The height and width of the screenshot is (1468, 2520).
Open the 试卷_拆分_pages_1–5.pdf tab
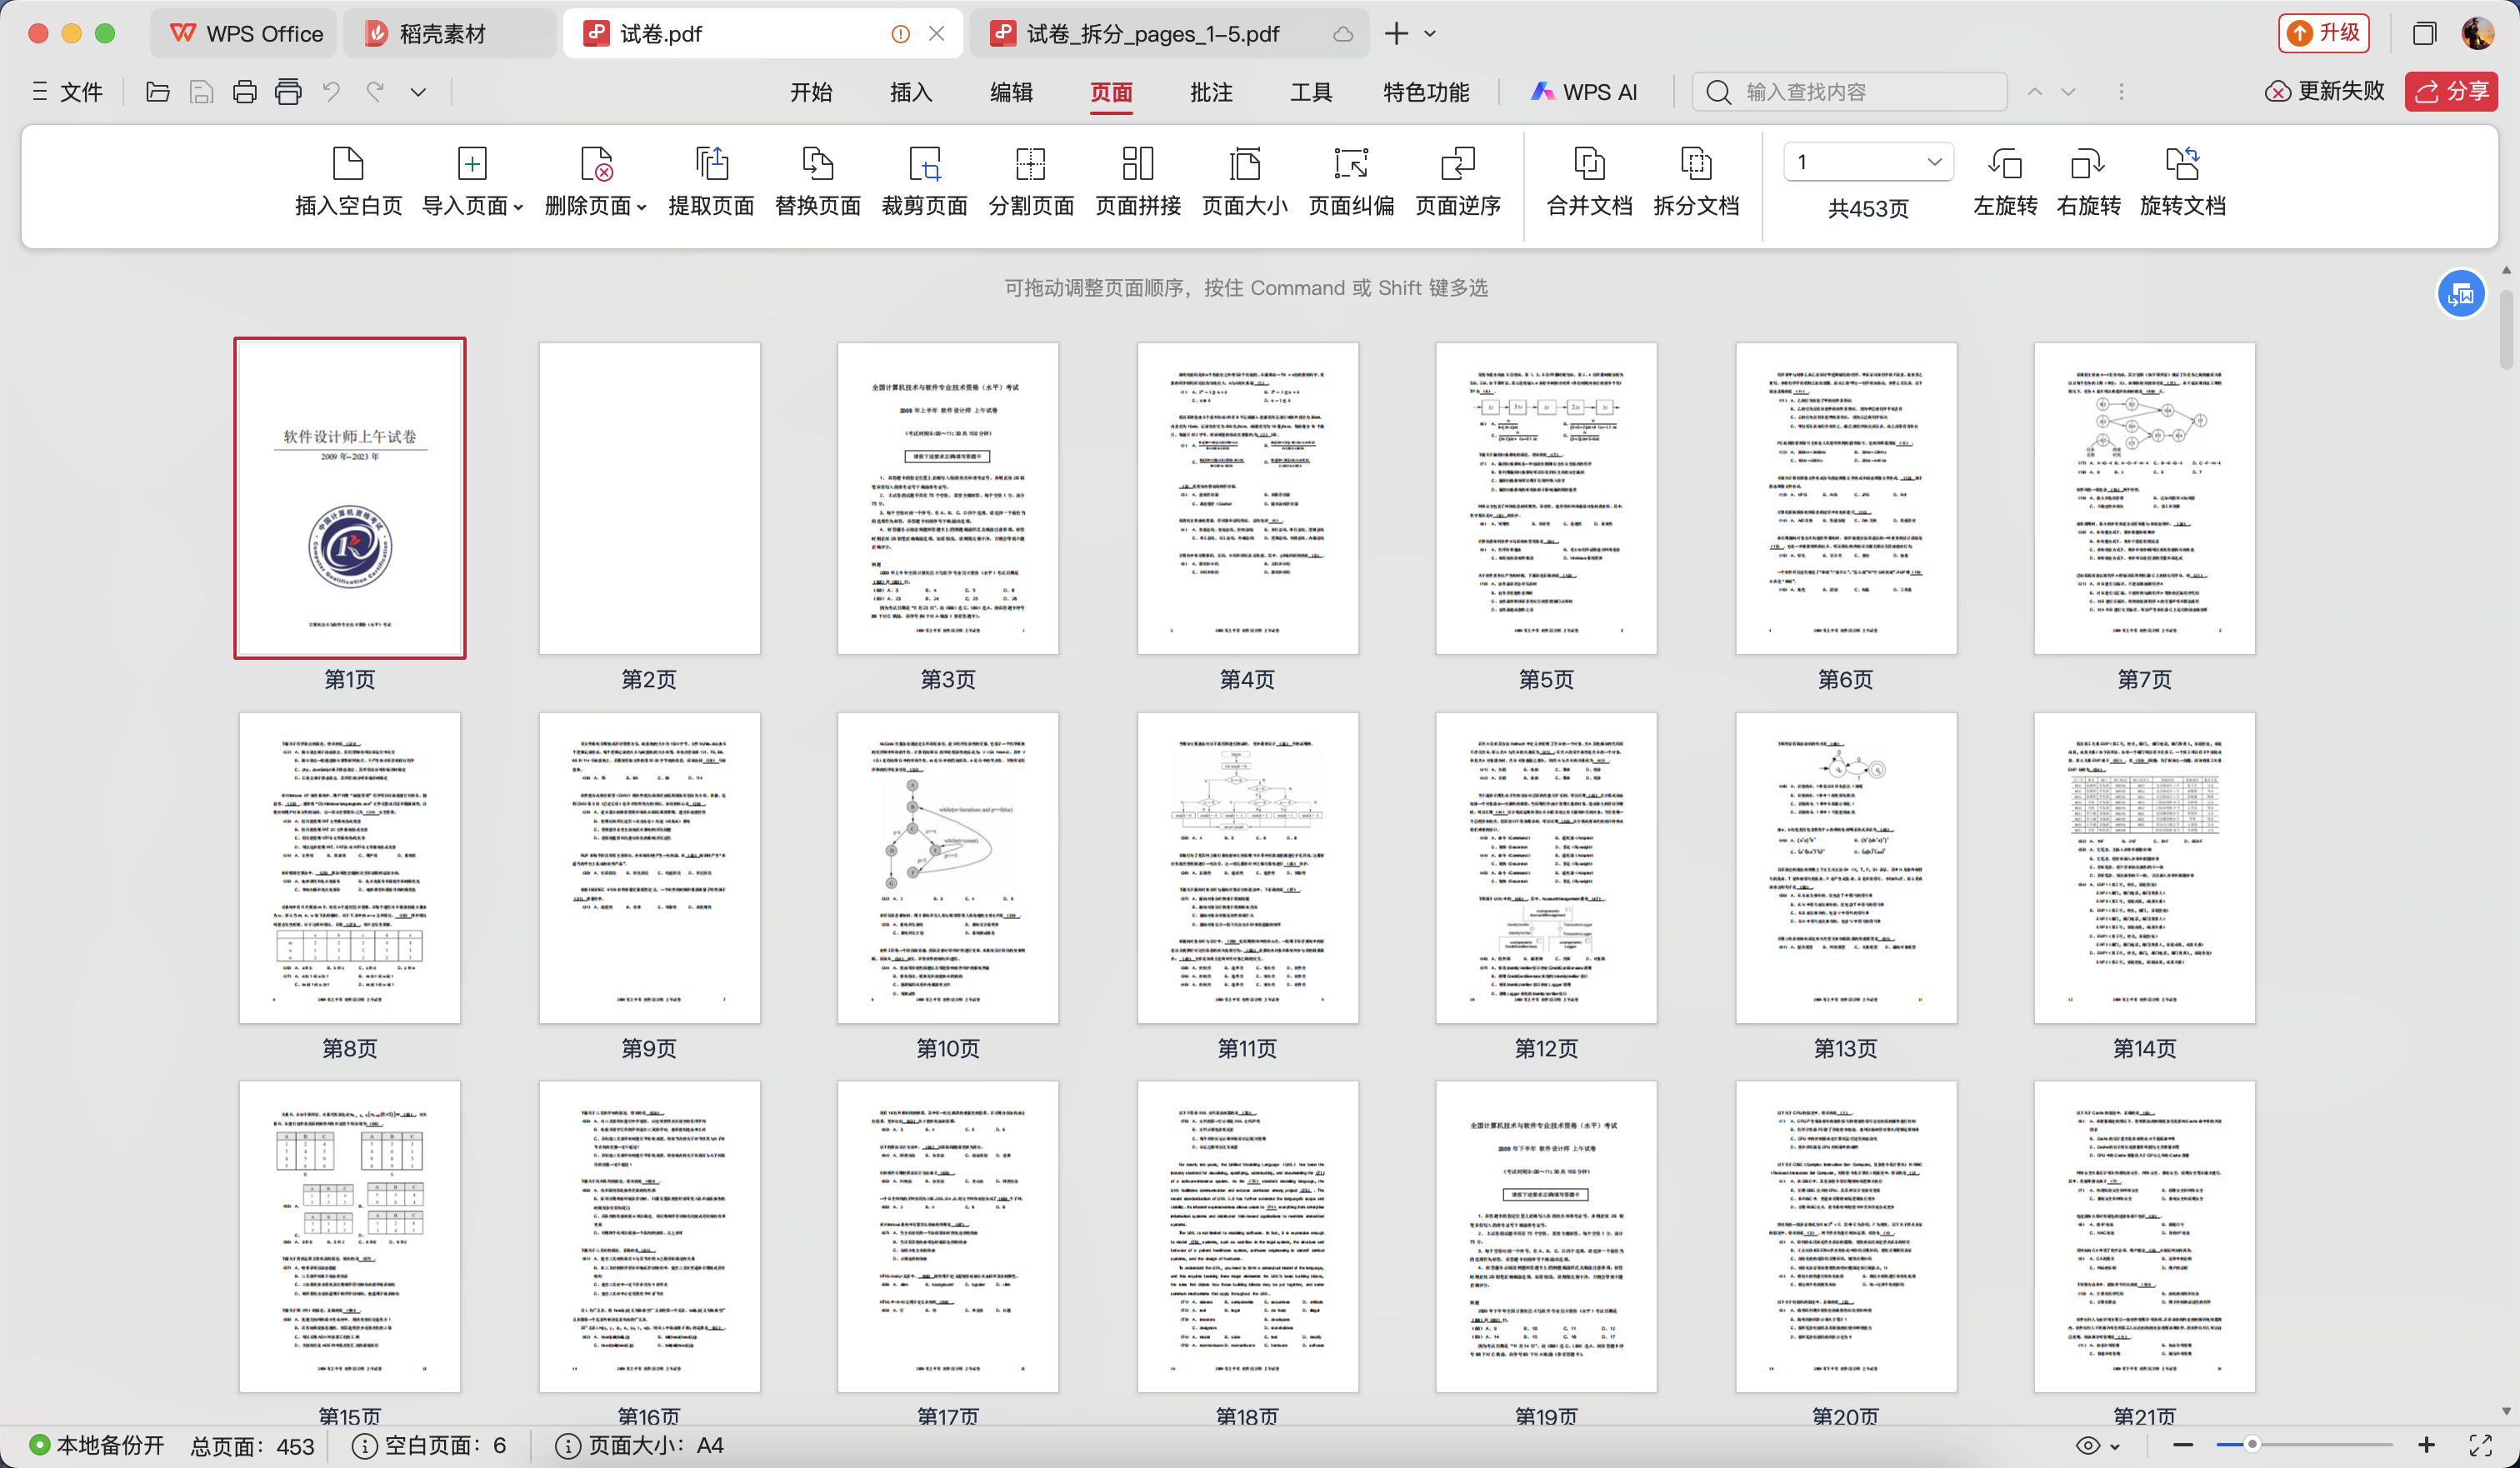pos(1152,34)
